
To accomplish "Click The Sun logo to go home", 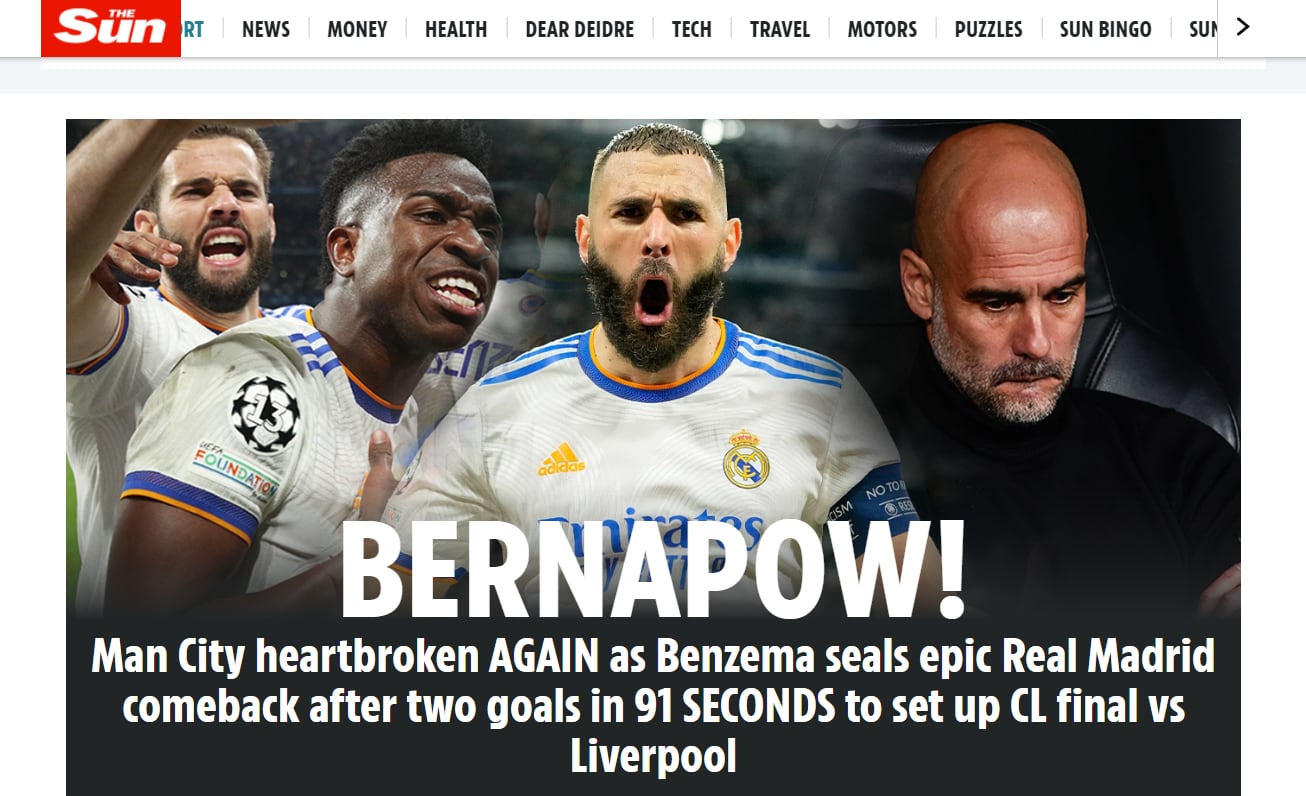I will click(x=111, y=28).
